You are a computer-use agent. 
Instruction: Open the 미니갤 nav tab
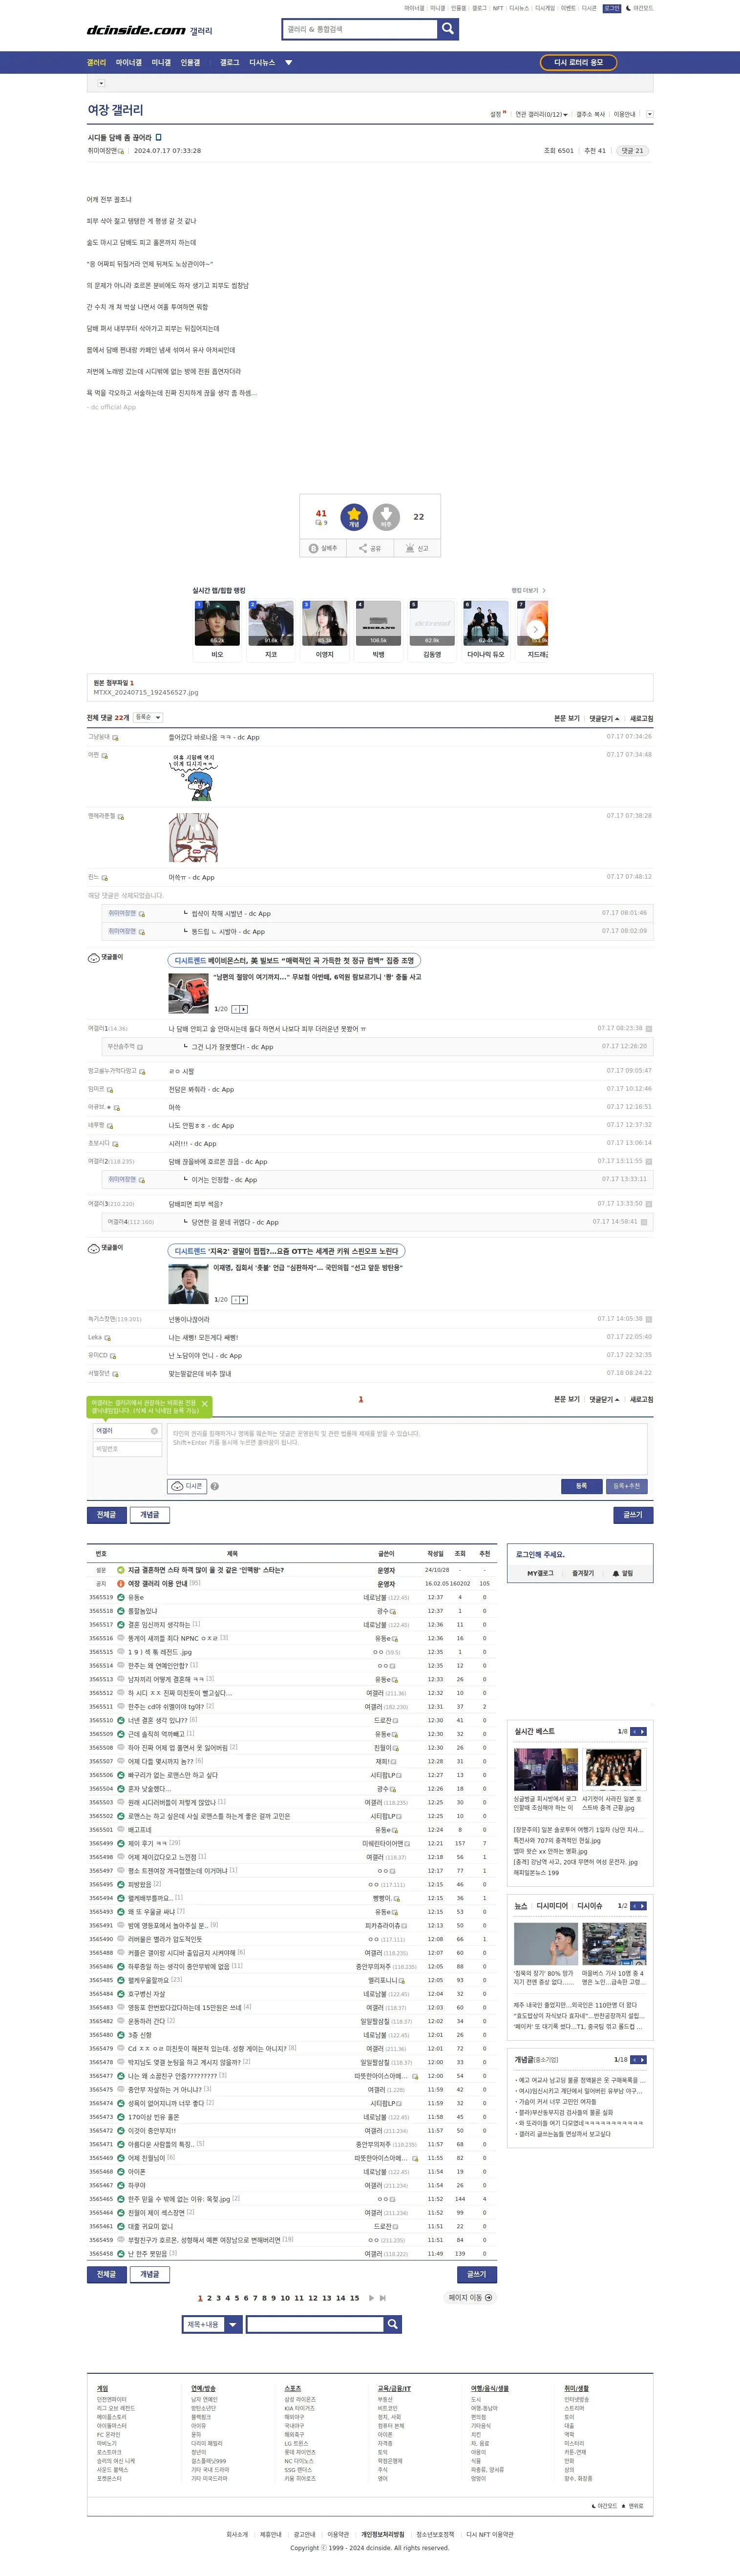[x=161, y=62]
